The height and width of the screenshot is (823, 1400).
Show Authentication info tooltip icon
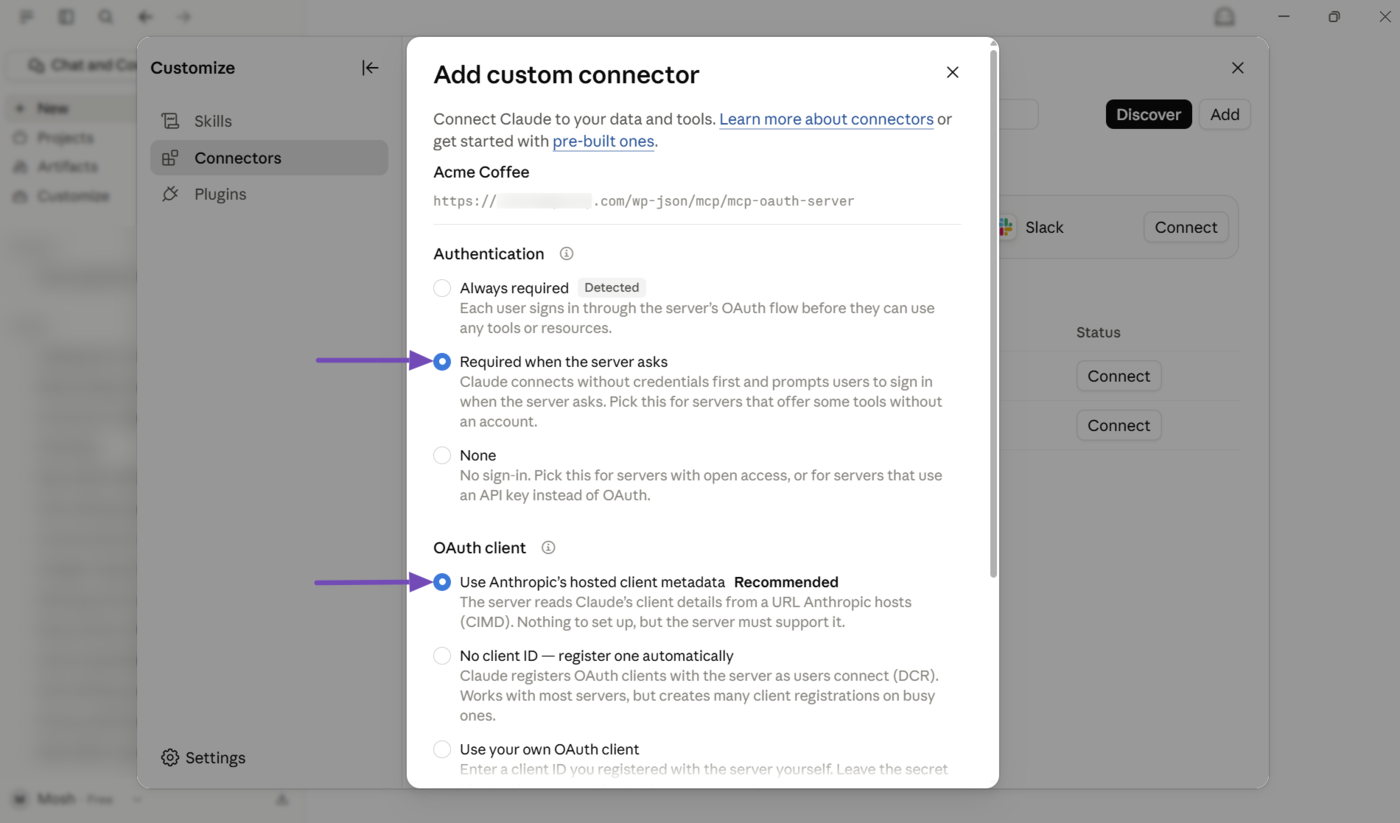(x=566, y=254)
